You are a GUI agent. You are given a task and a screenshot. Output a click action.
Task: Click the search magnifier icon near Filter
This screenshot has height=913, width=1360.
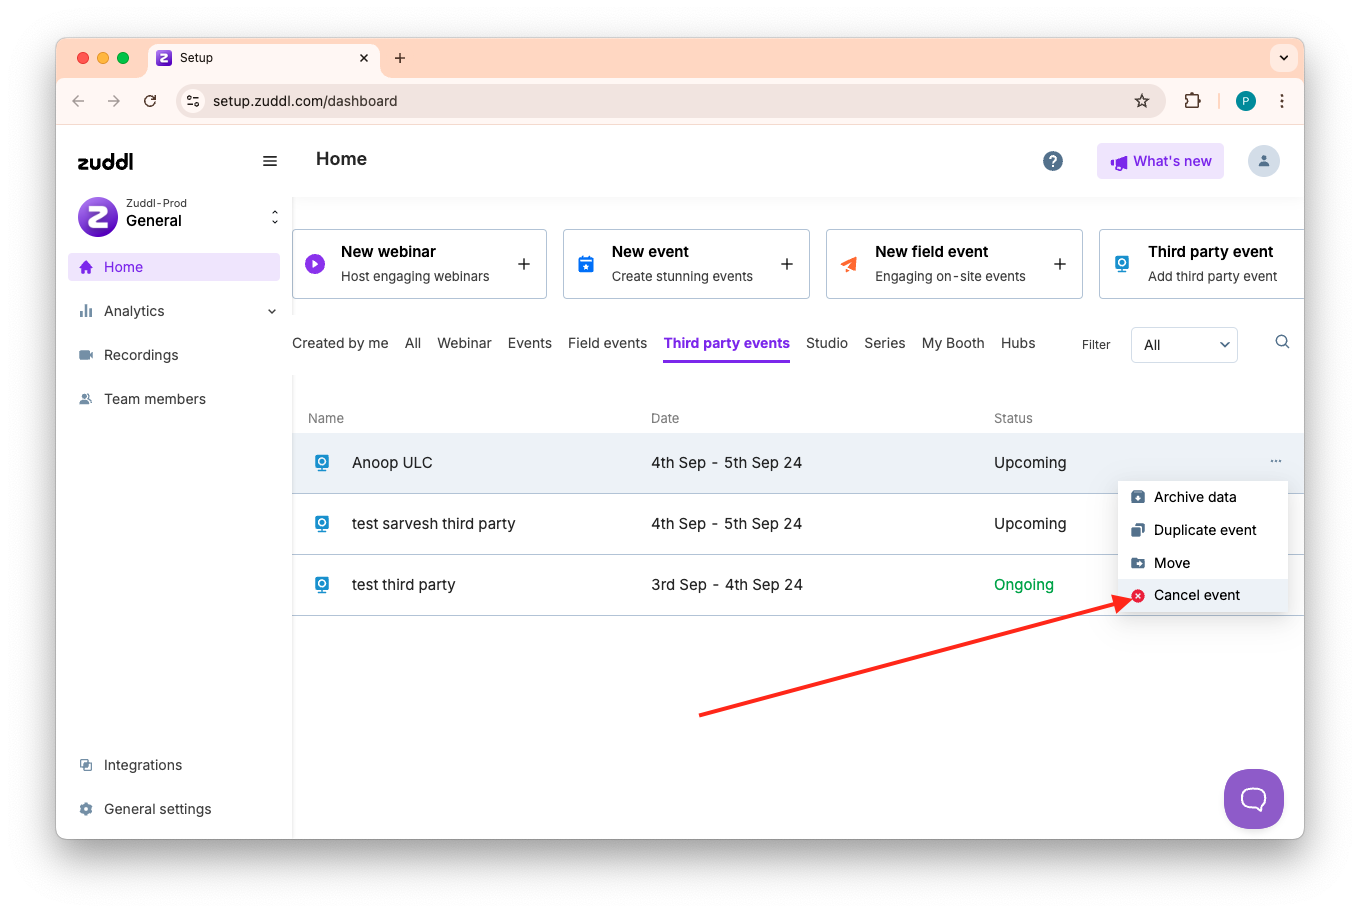(1282, 342)
